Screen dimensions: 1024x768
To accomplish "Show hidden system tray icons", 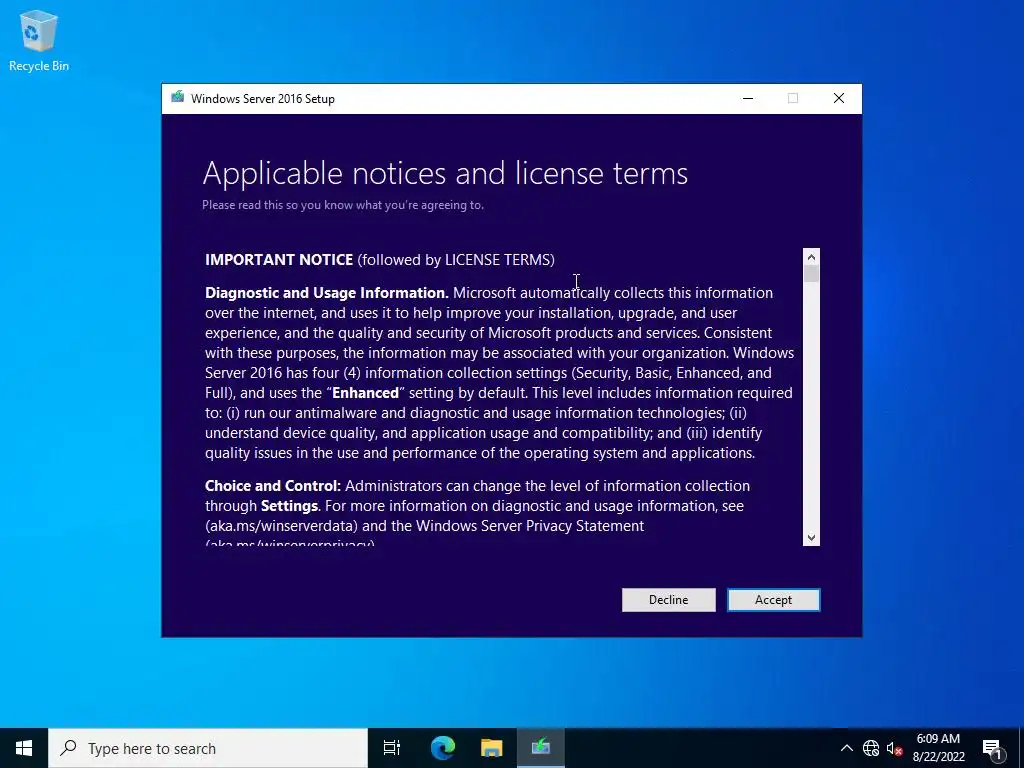I will coord(846,748).
